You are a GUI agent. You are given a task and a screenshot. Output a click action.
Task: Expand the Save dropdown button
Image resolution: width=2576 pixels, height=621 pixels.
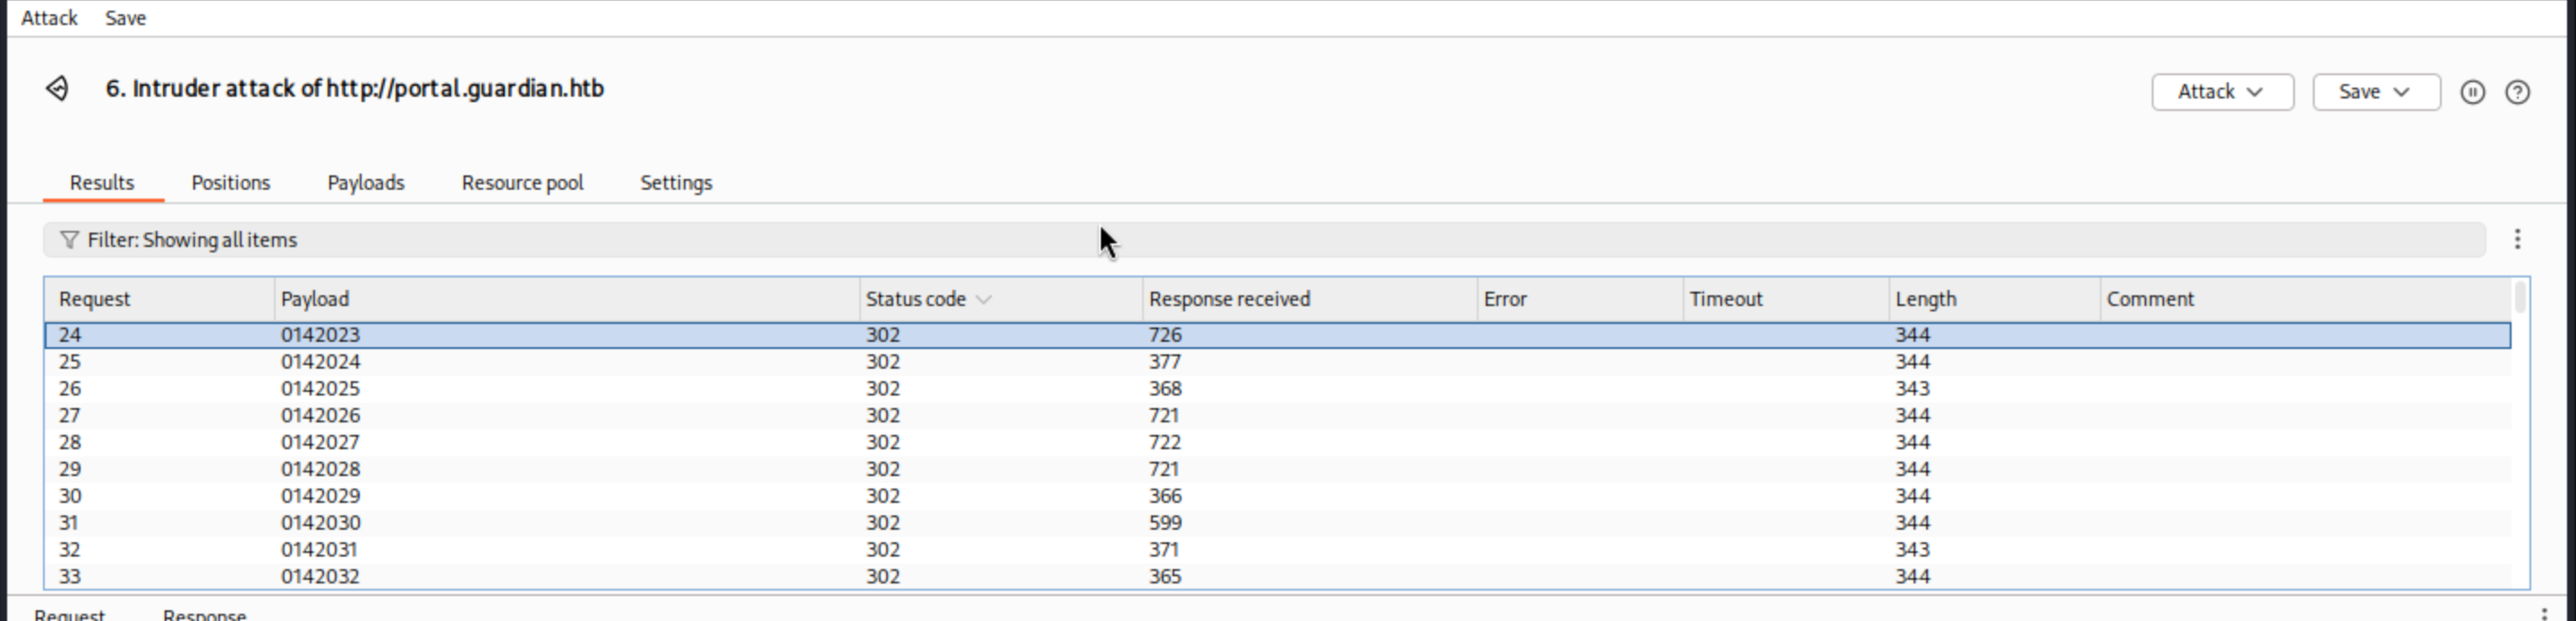tap(2375, 92)
